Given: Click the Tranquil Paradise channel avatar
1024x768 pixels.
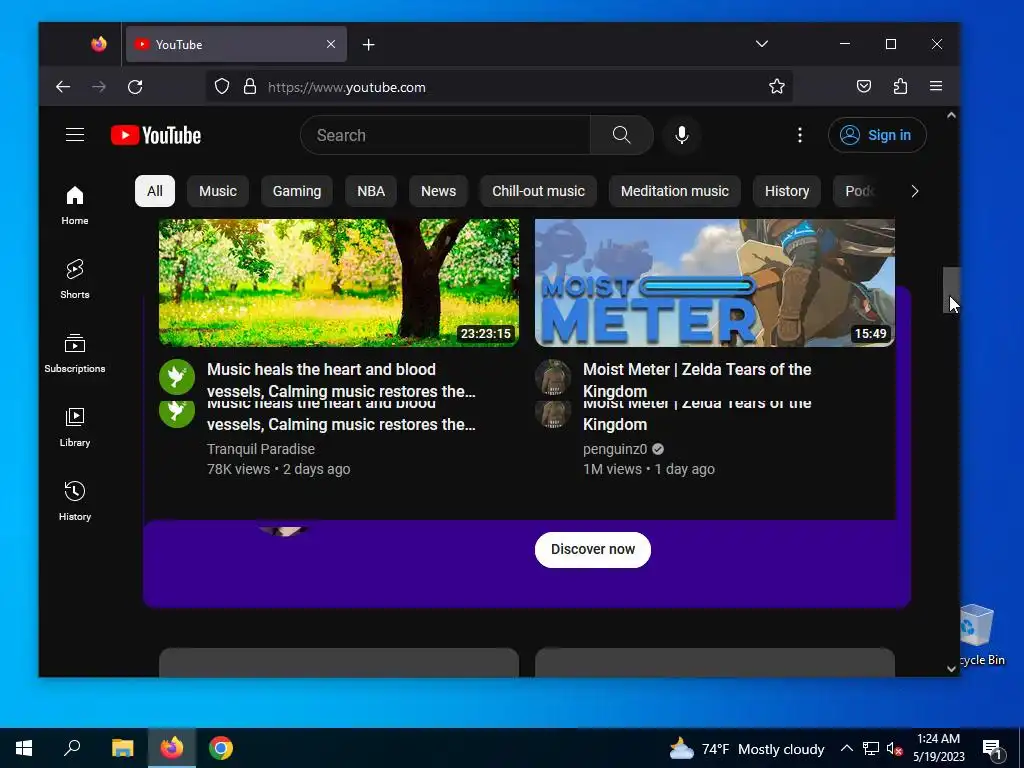Looking at the screenshot, I should click(177, 377).
